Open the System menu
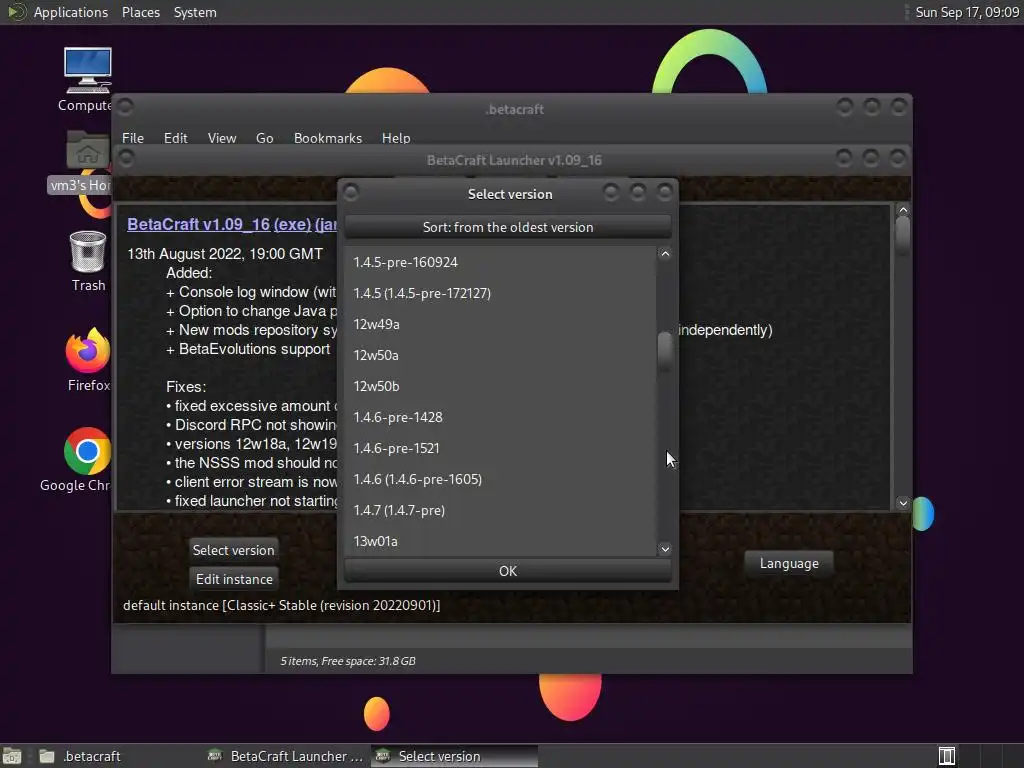The height and width of the screenshot is (768, 1024). coord(195,12)
